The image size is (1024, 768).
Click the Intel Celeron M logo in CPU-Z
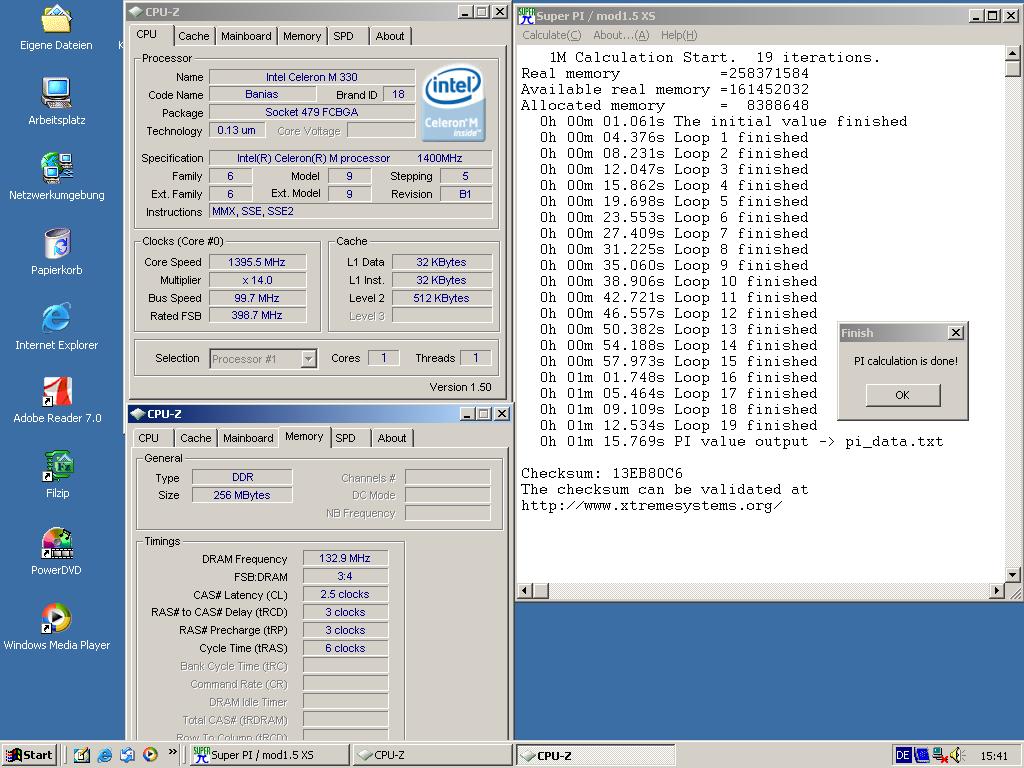(x=453, y=103)
